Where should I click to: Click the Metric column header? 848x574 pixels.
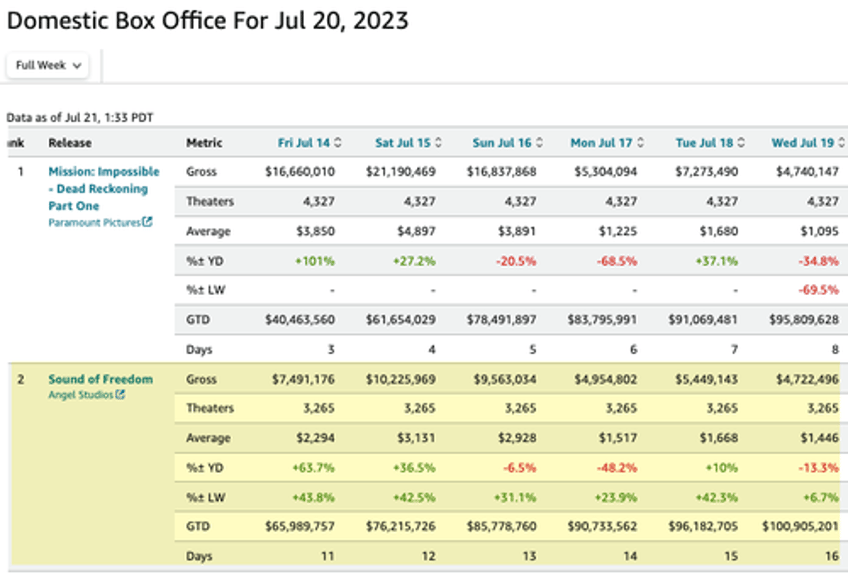(204, 143)
